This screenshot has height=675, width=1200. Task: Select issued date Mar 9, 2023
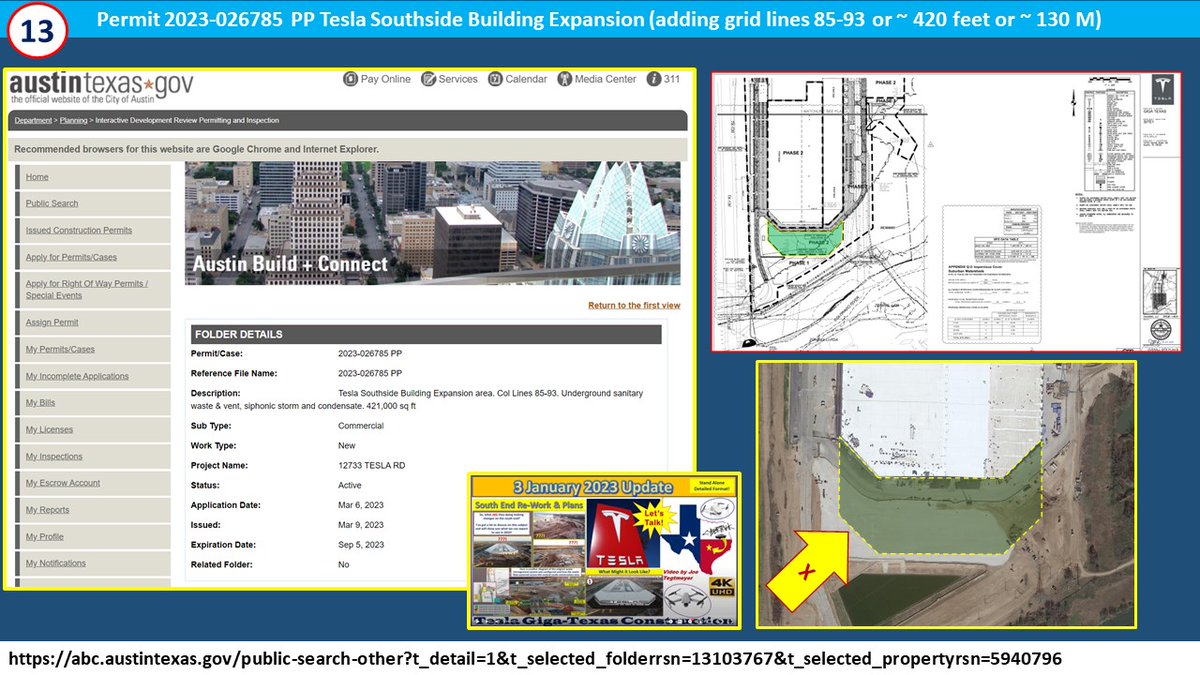point(361,525)
